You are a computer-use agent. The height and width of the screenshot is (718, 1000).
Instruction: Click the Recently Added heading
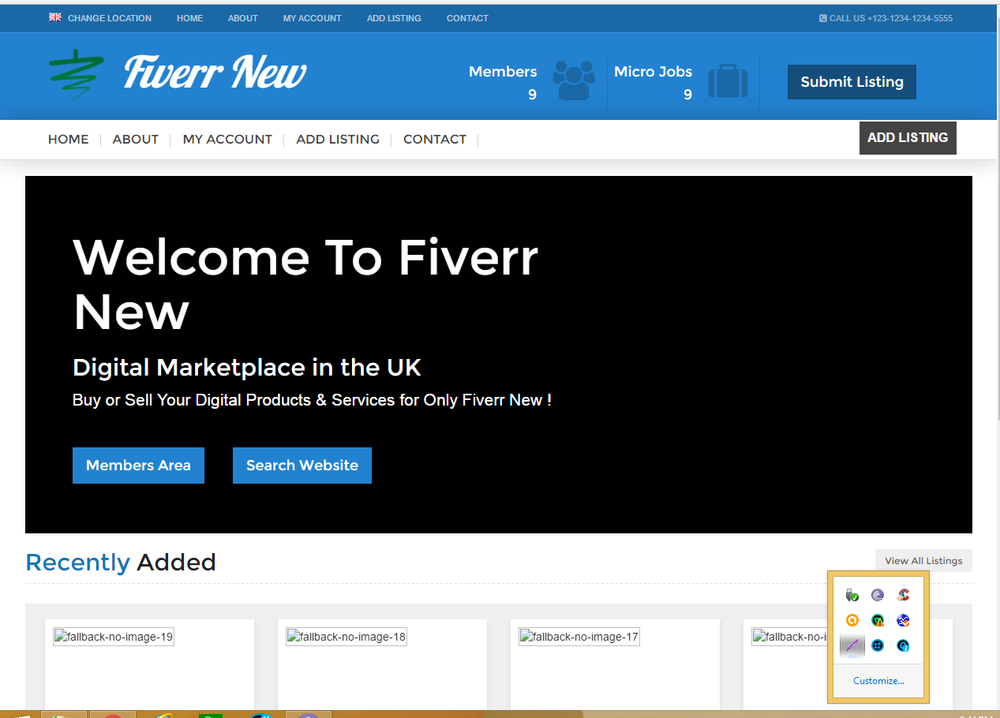tap(121, 562)
